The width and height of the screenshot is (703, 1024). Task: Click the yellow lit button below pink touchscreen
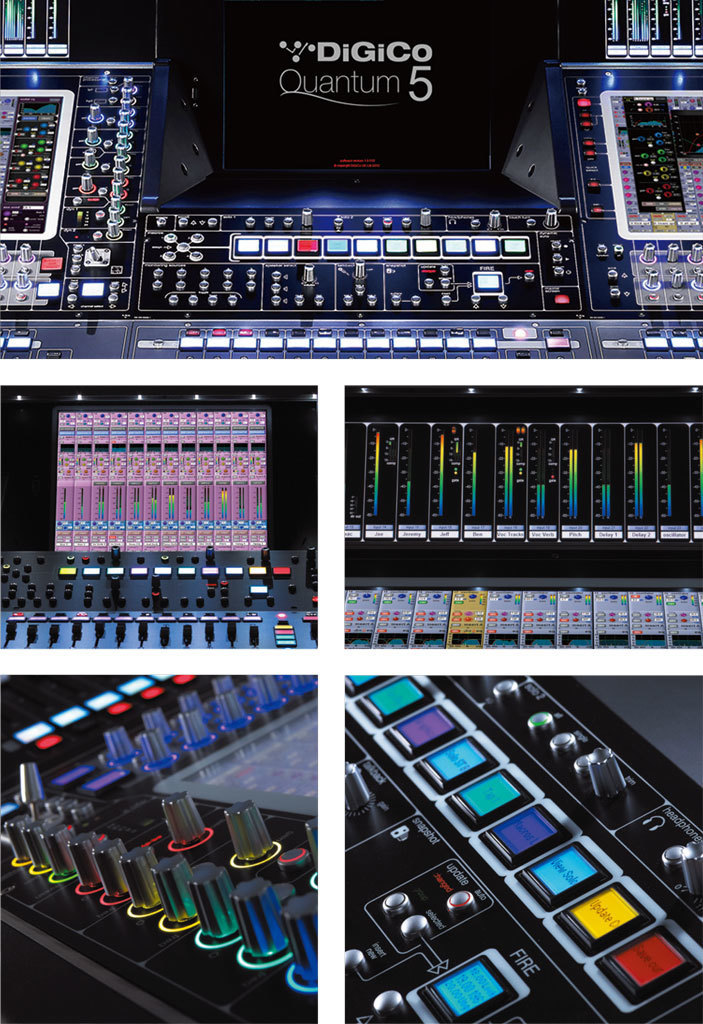coord(68,571)
